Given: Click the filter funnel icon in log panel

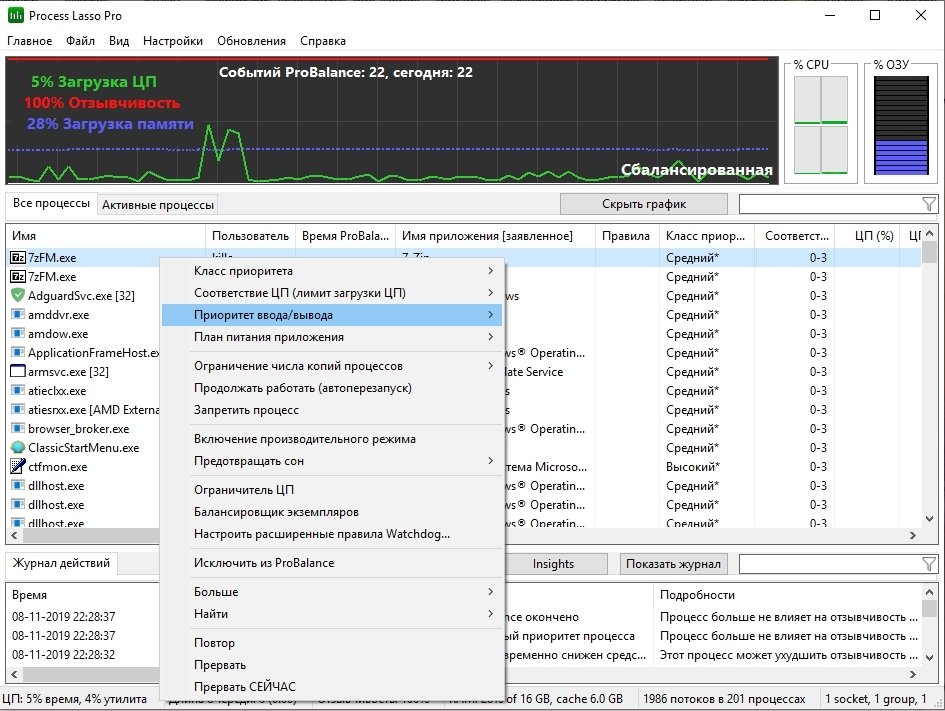Looking at the screenshot, I should (928, 564).
